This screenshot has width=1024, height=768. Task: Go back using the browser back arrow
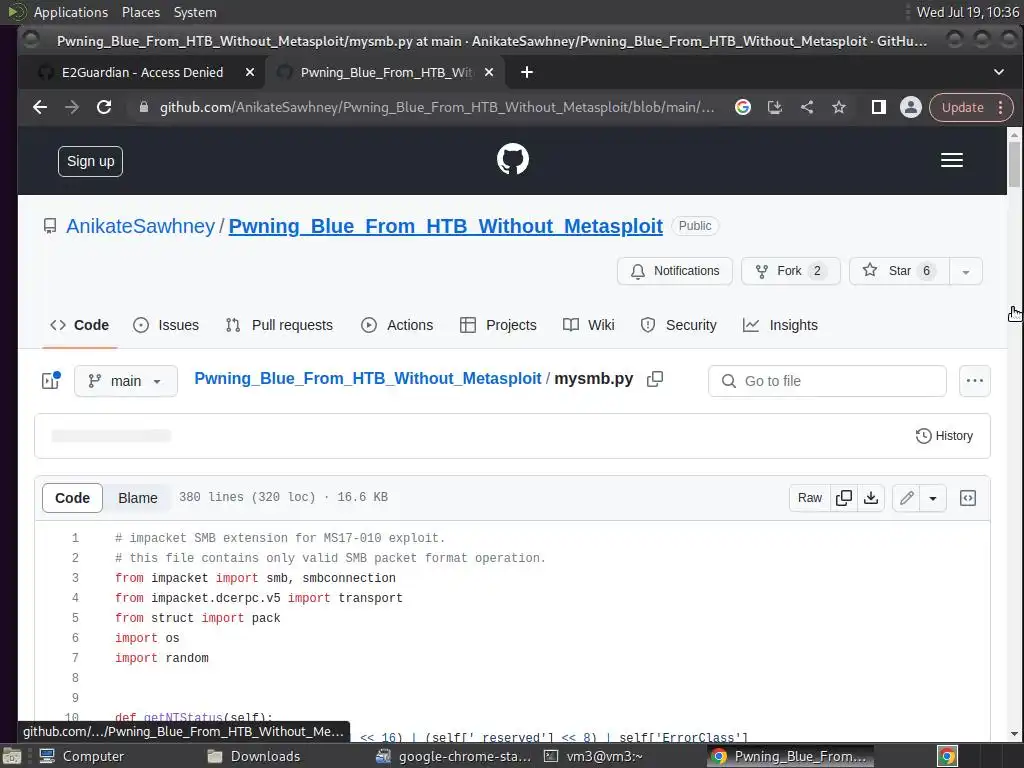click(40, 107)
